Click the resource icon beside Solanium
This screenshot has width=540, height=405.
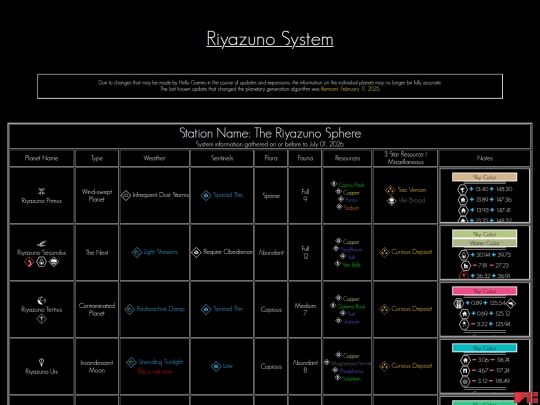coord(338,378)
